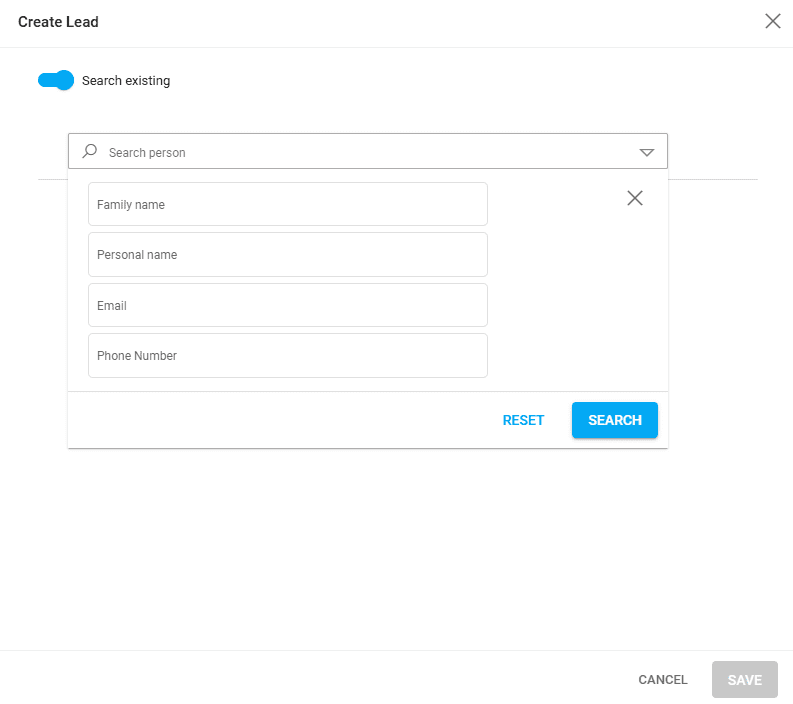Dismiss the person search filter panel
This screenshot has width=793, height=704.
click(x=634, y=198)
